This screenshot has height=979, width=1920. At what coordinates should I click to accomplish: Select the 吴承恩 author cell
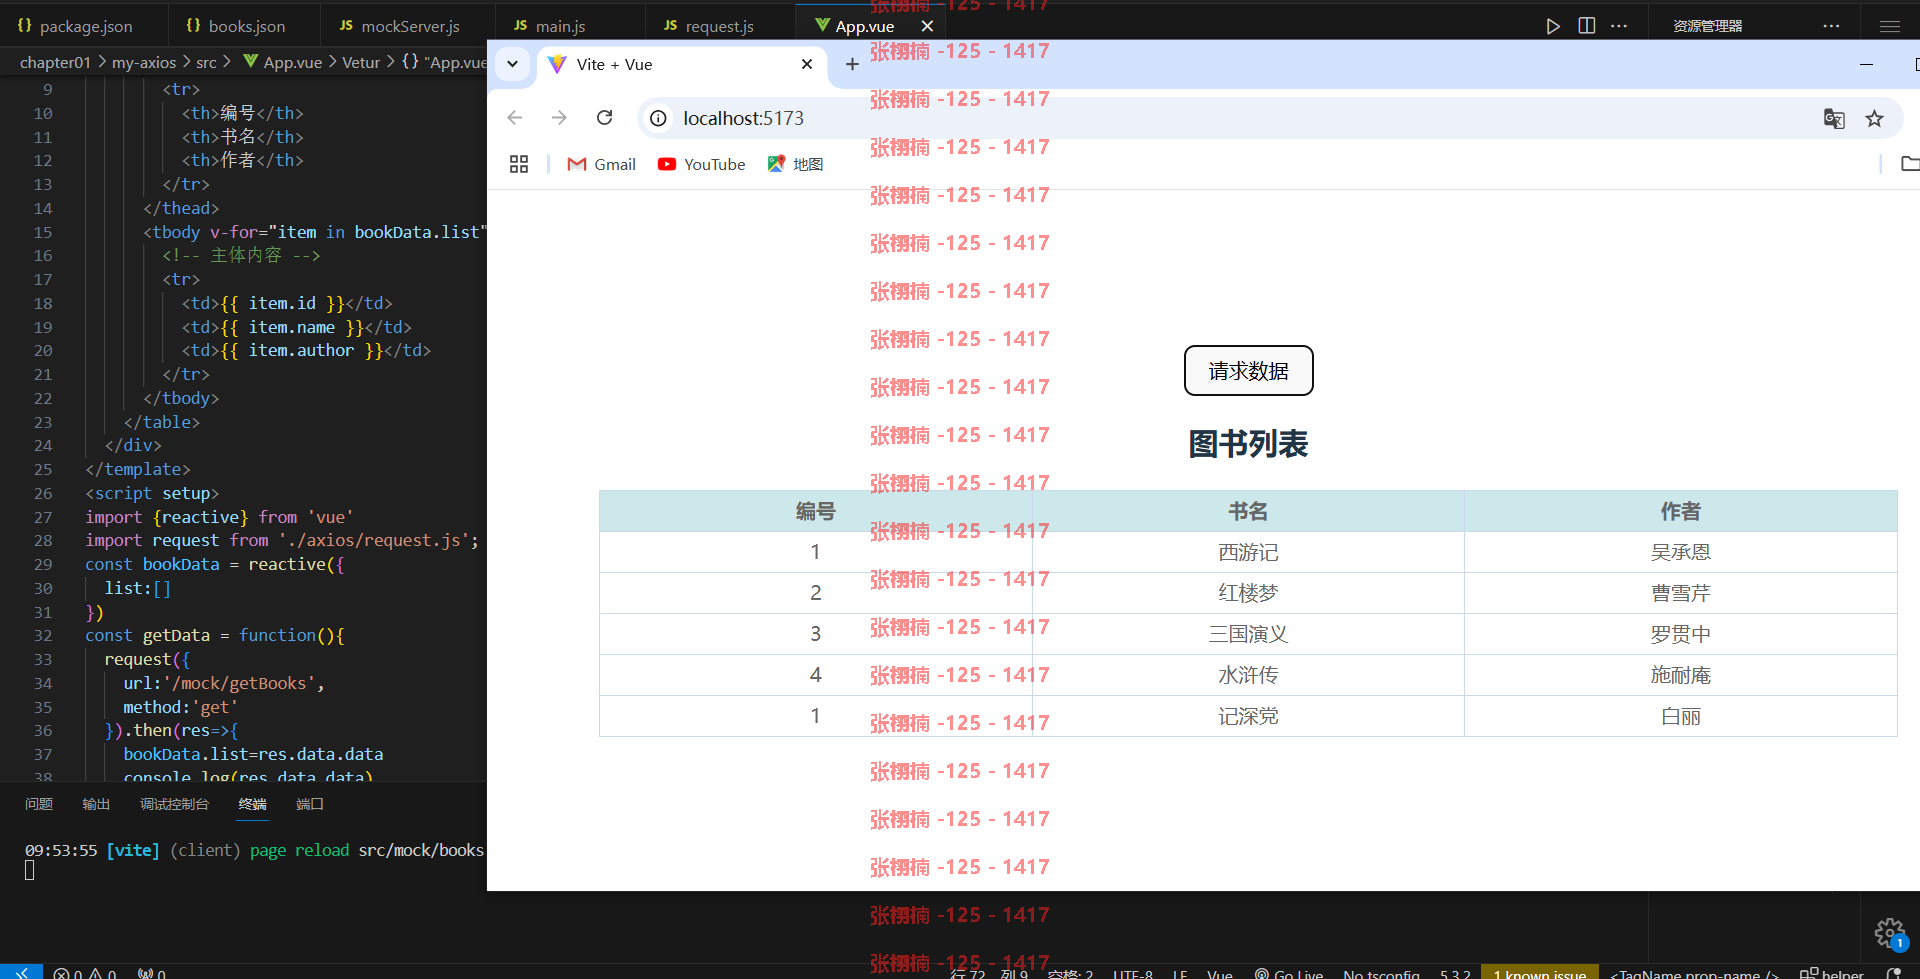tap(1680, 552)
